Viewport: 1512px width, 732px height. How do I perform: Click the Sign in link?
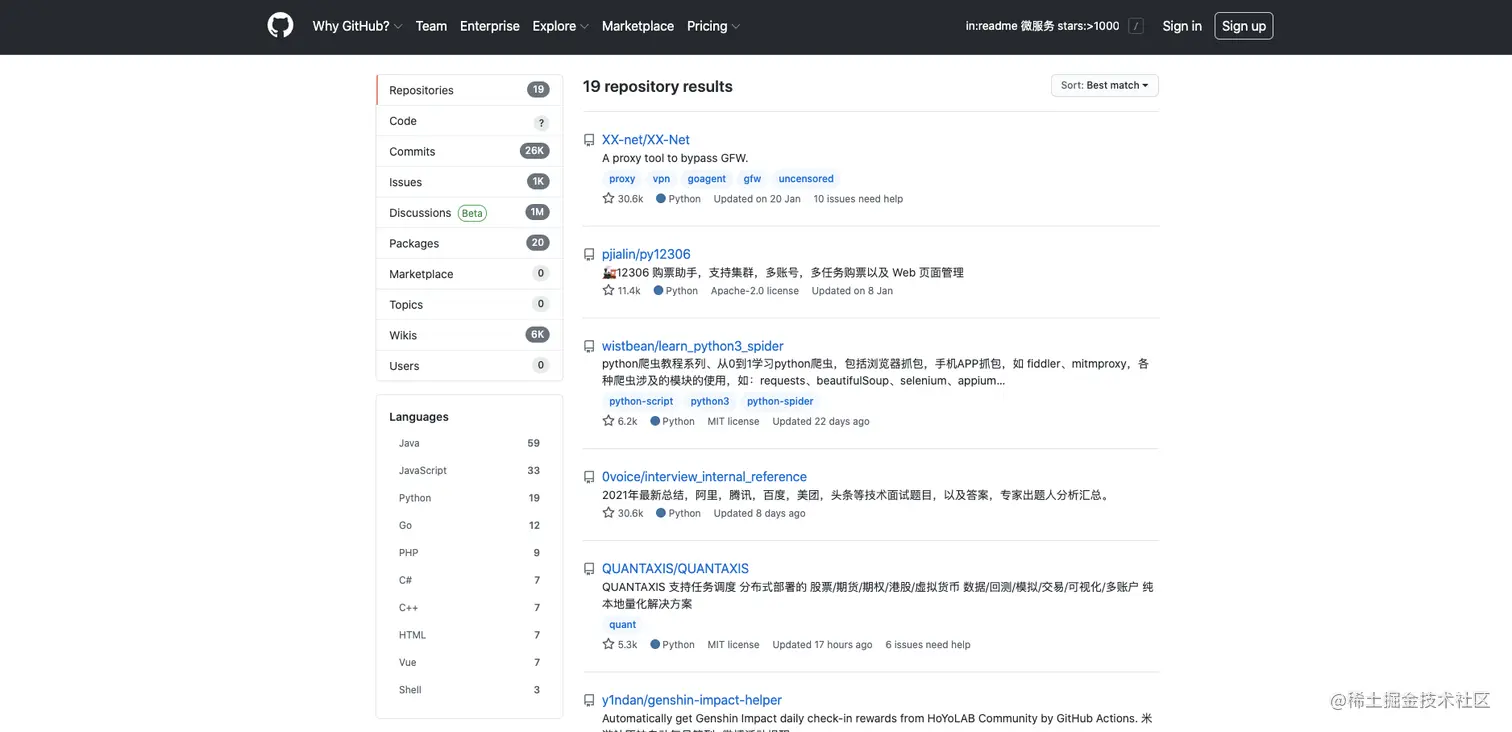pyautogui.click(x=1182, y=26)
